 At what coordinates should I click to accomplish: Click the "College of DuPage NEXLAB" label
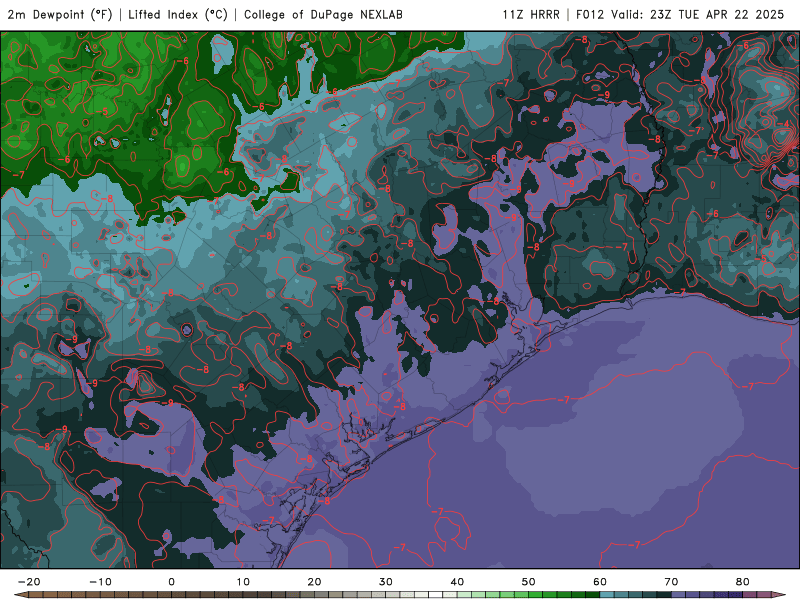pyautogui.click(x=323, y=14)
